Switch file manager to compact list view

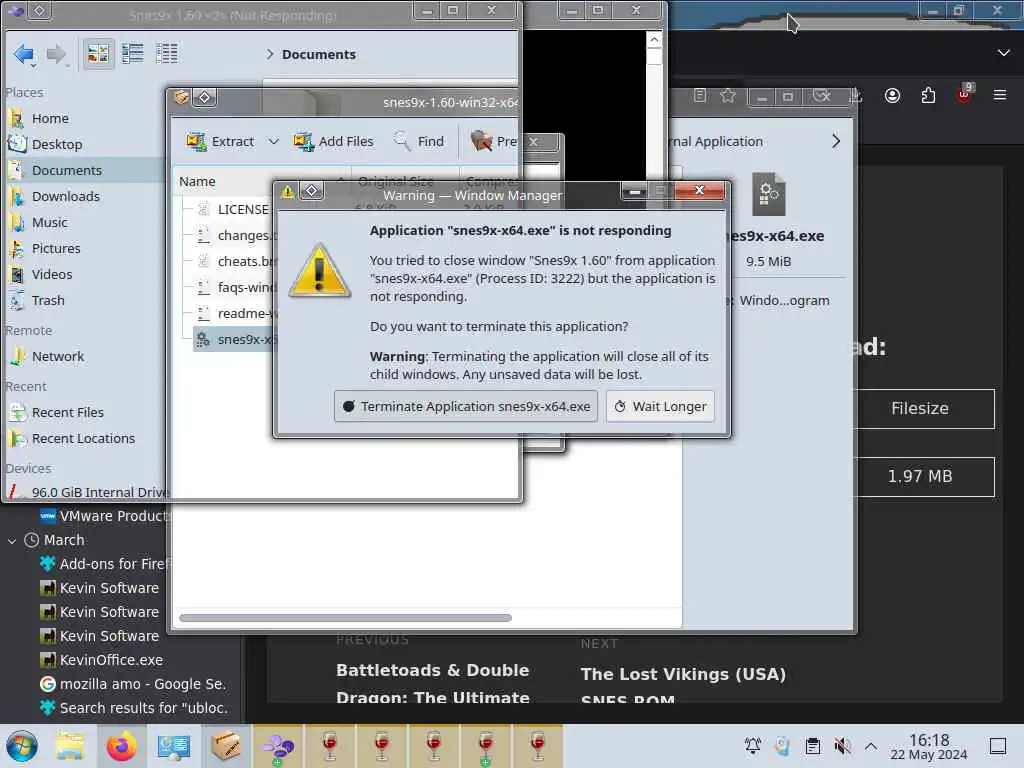coord(133,54)
